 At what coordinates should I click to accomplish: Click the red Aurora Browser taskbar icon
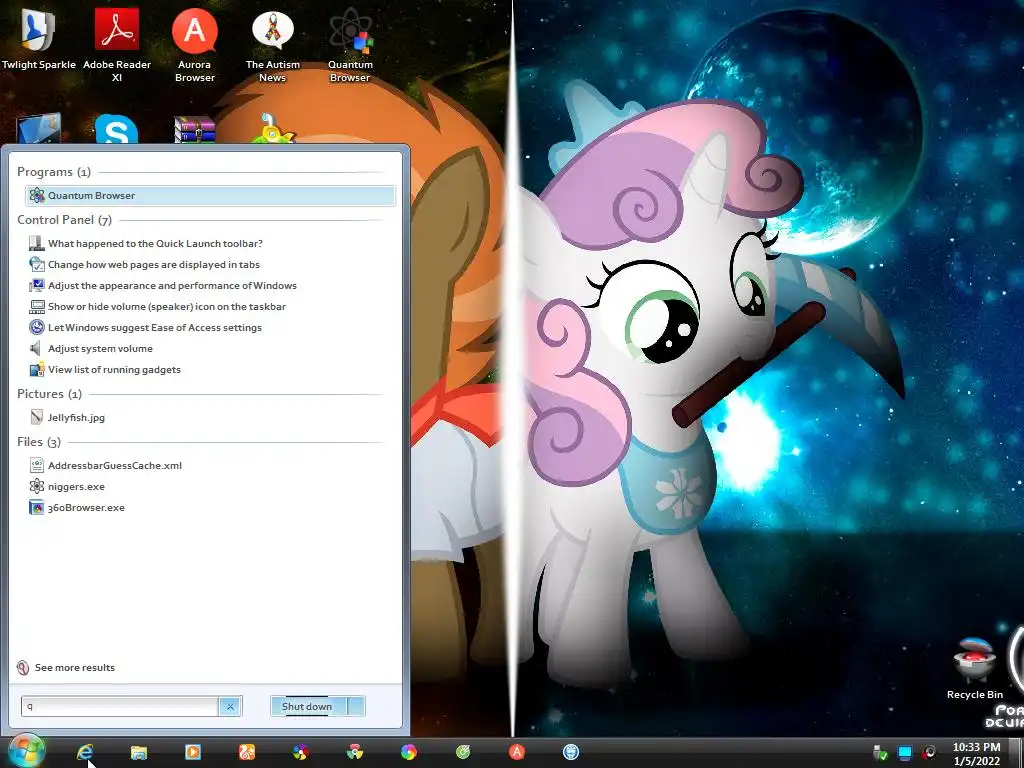pos(517,752)
